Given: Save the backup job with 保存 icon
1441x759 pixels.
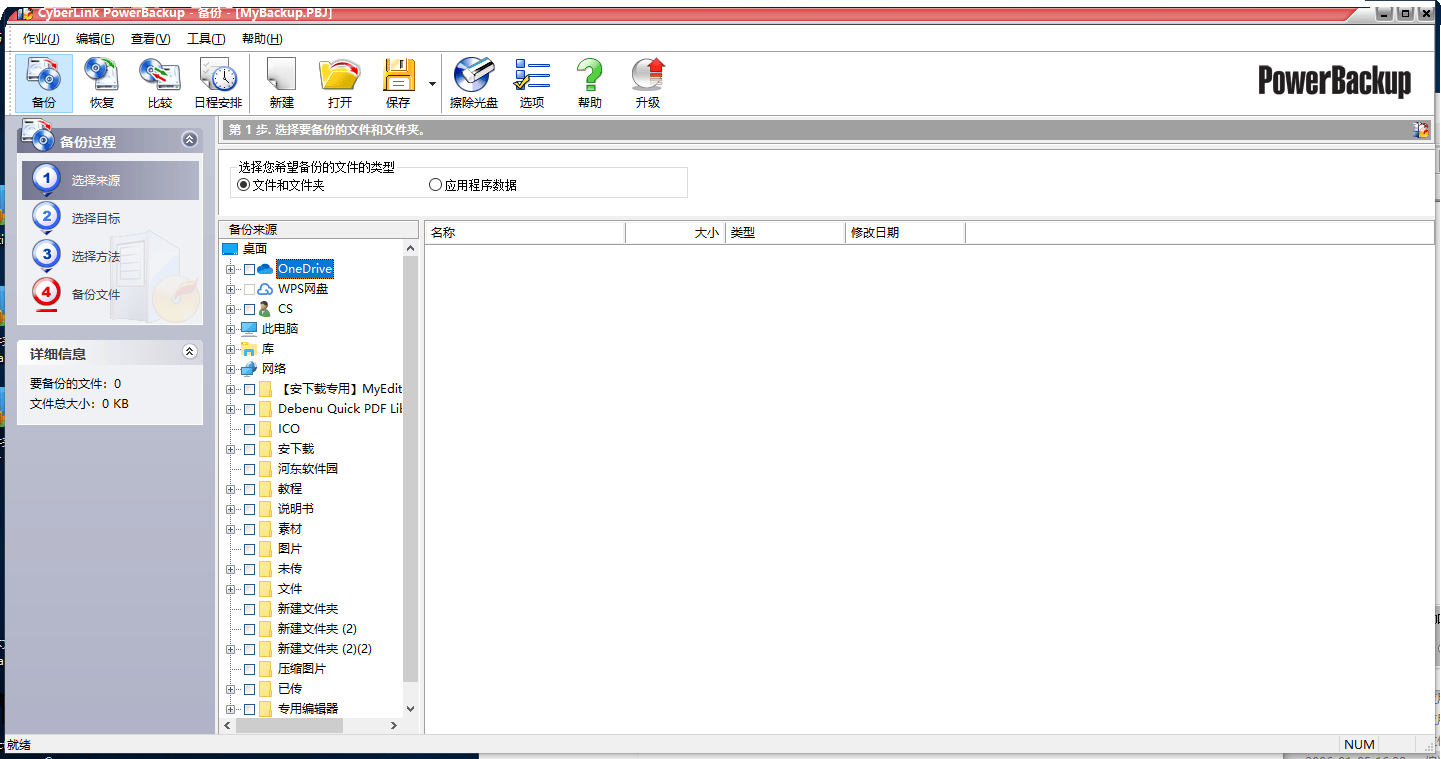Looking at the screenshot, I should [396, 80].
